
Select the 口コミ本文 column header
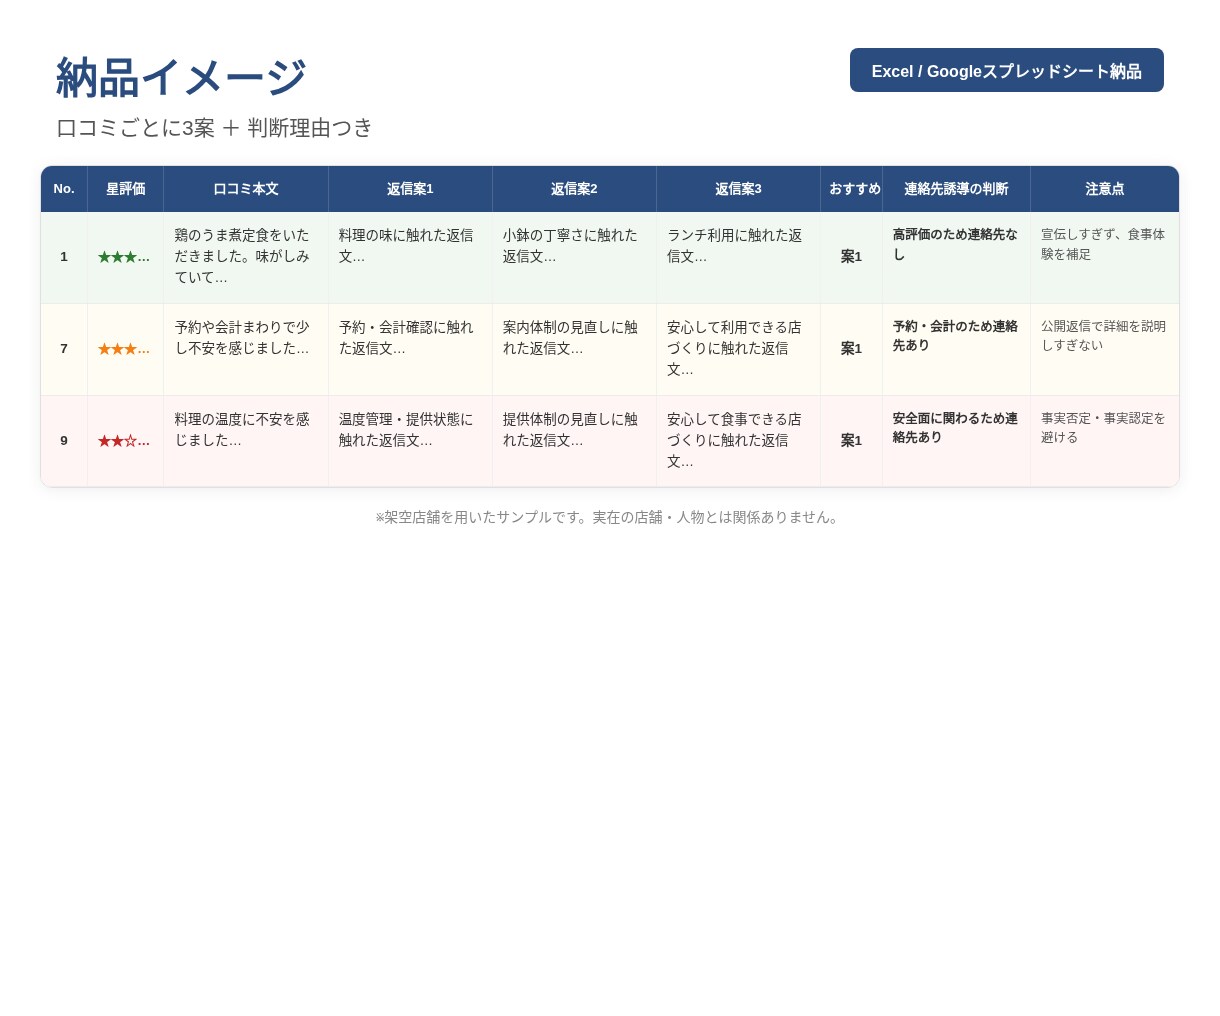[246, 189]
